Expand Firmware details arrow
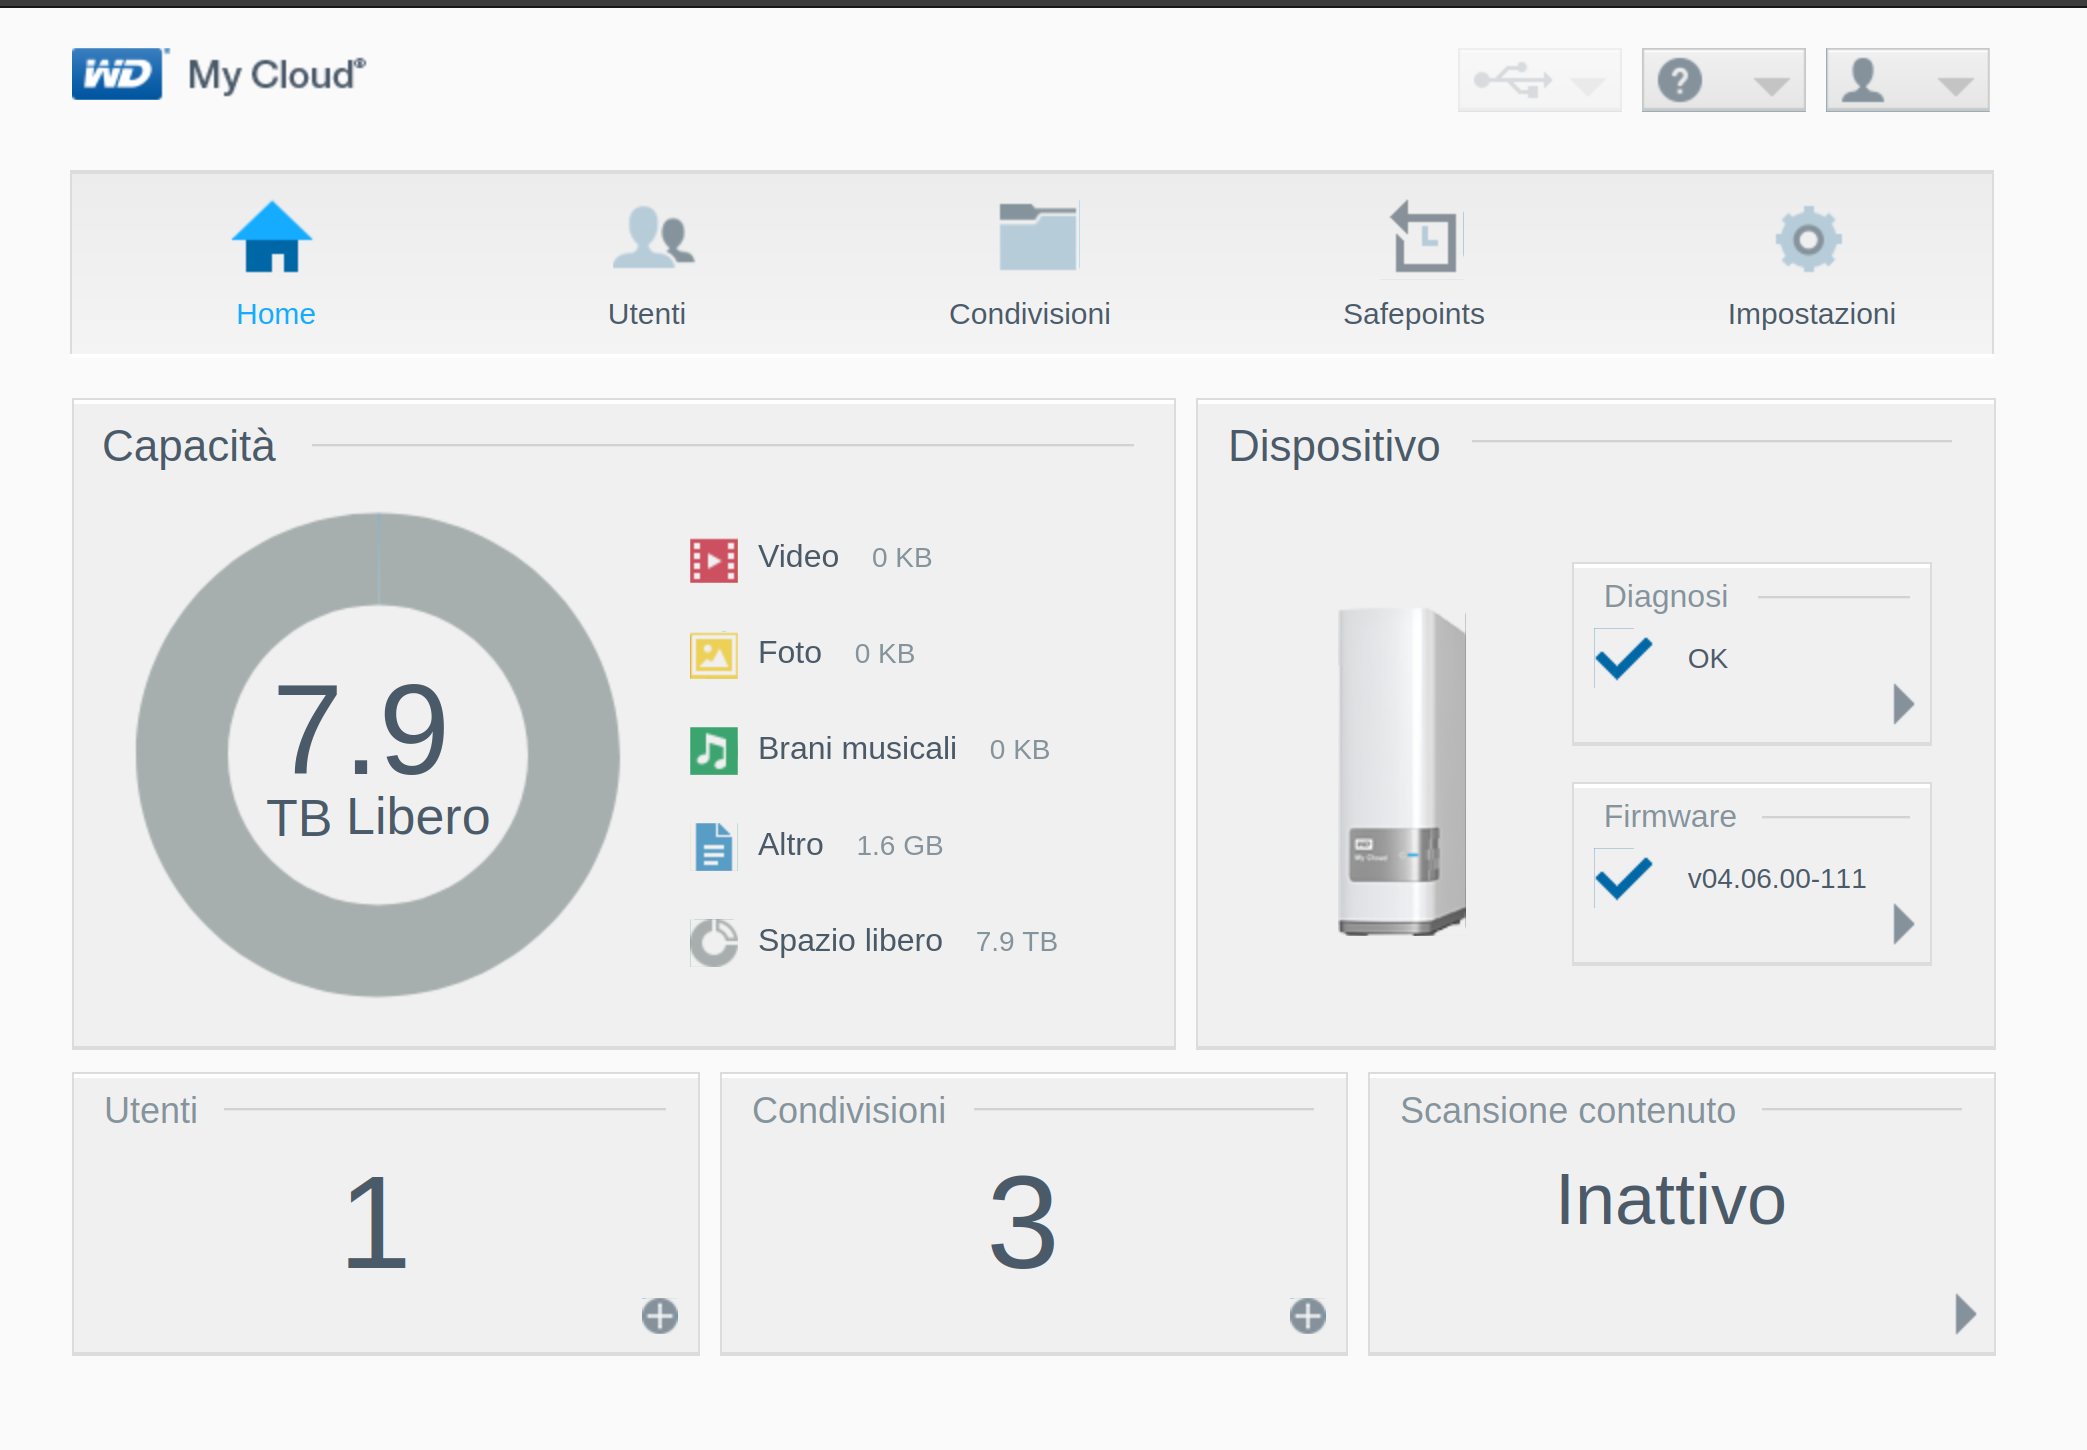 1903,924
